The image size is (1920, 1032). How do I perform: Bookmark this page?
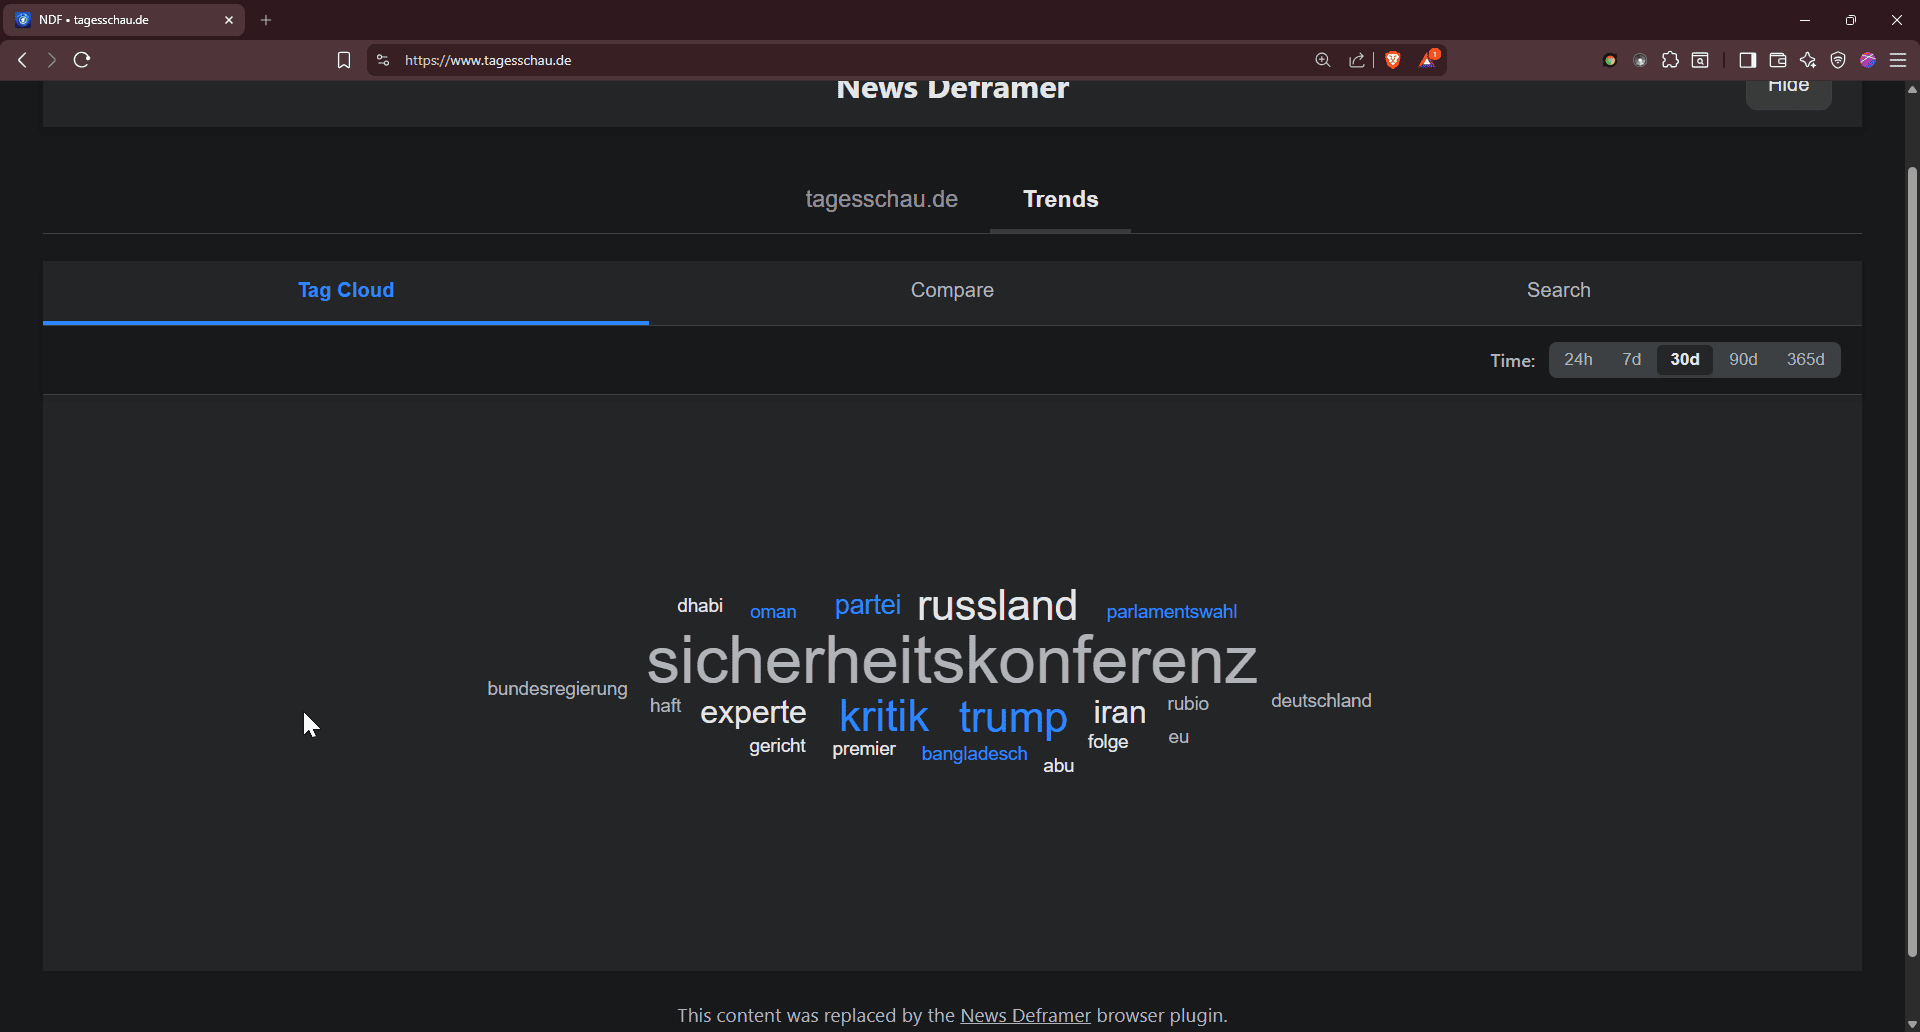[344, 60]
